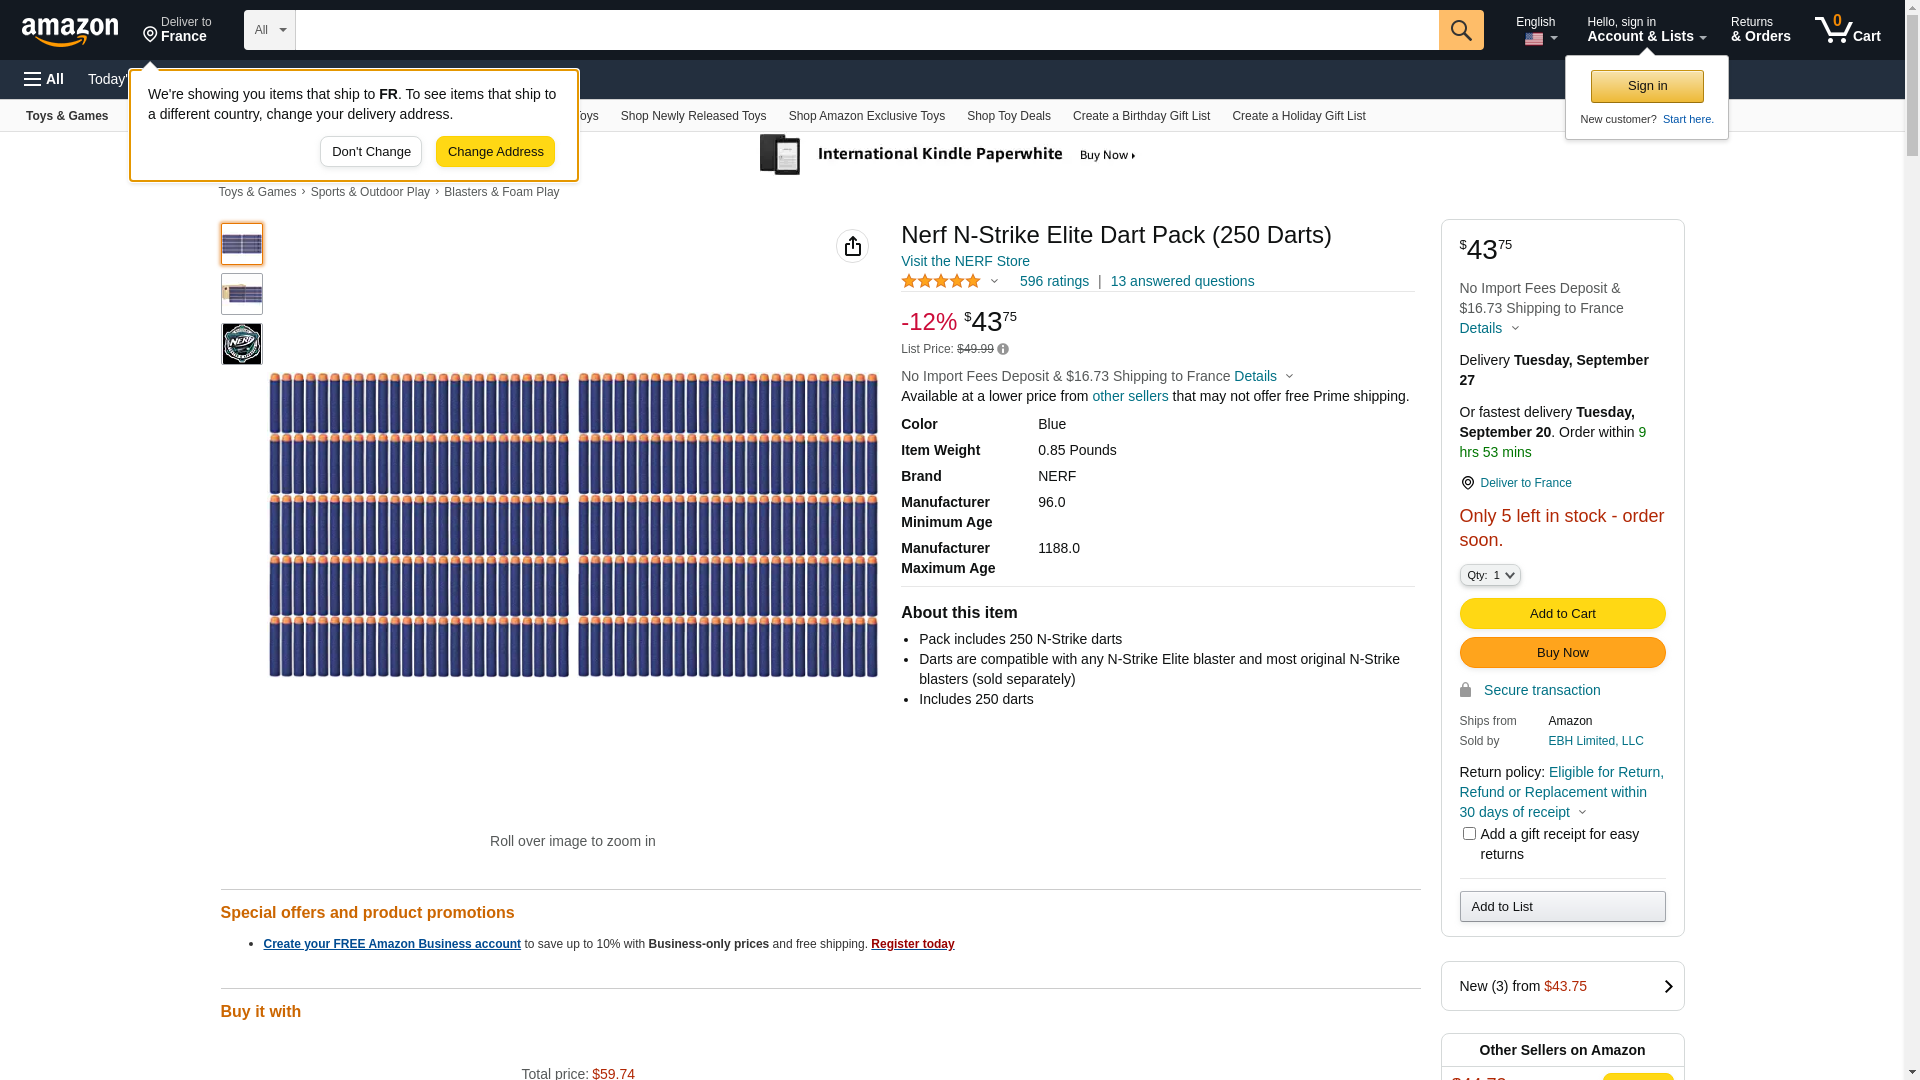
Task: Click into the search input field
Action: (866, 30)
